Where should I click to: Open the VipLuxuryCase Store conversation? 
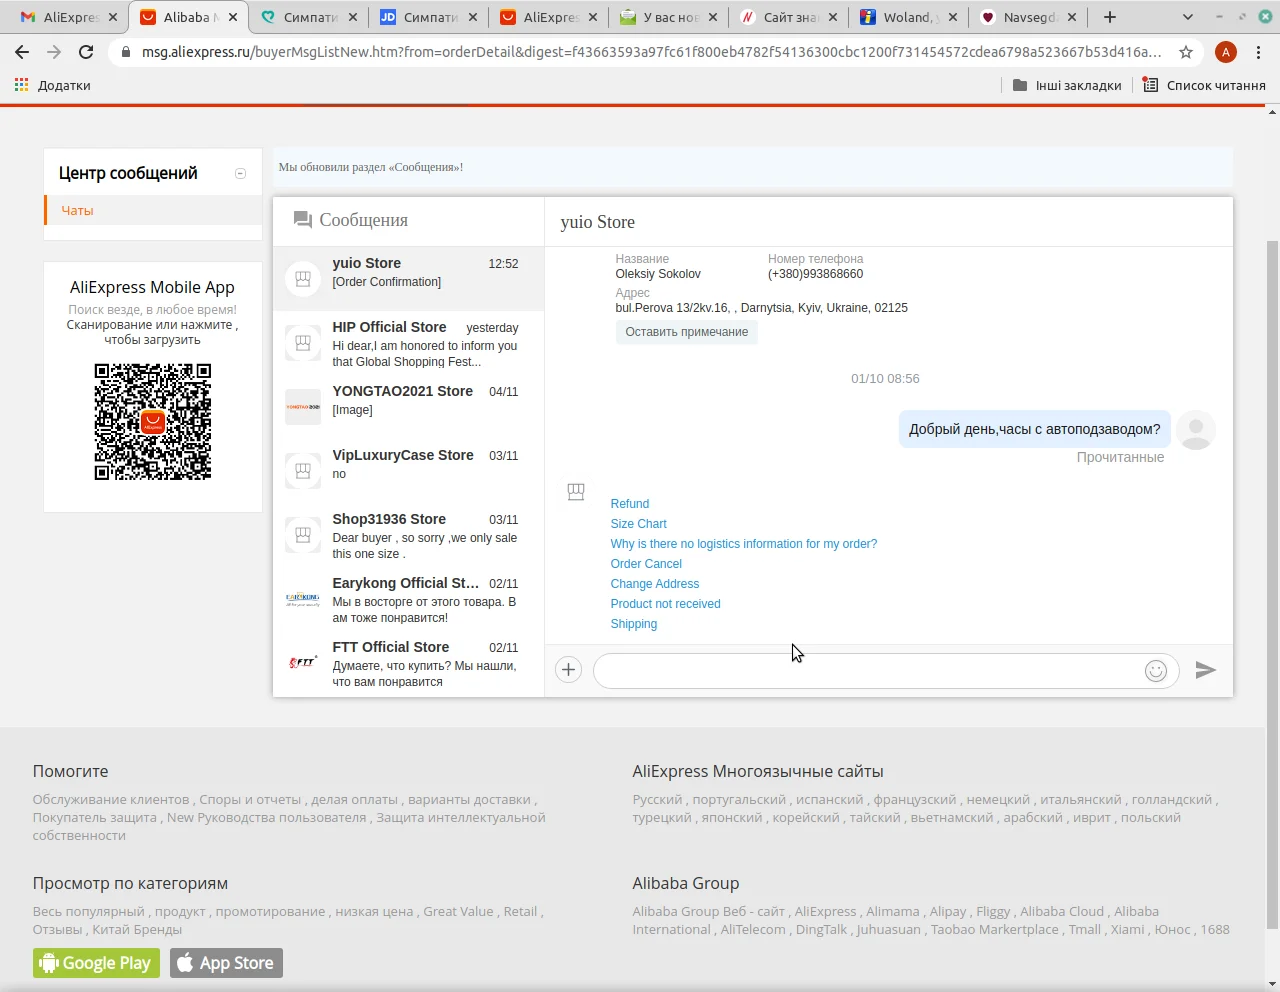(409, 471)
